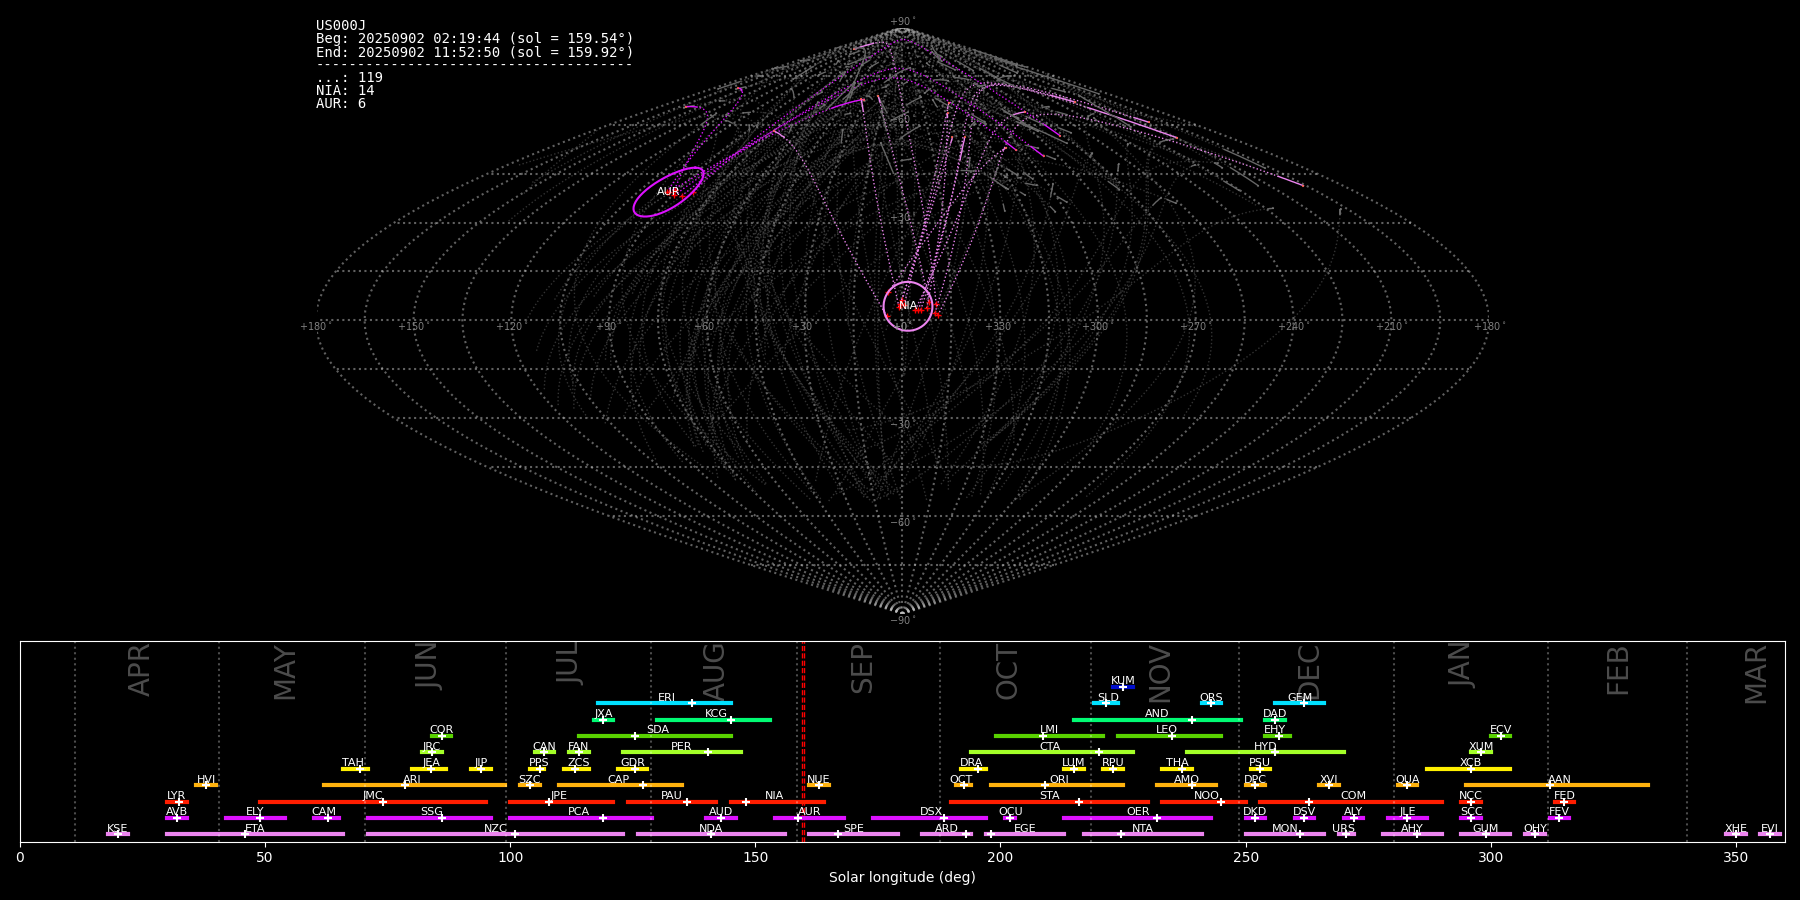Screen dimensions: 1800x900
Task: Click the COM shower label in timeline
Action: click(x=1353, y=795)
